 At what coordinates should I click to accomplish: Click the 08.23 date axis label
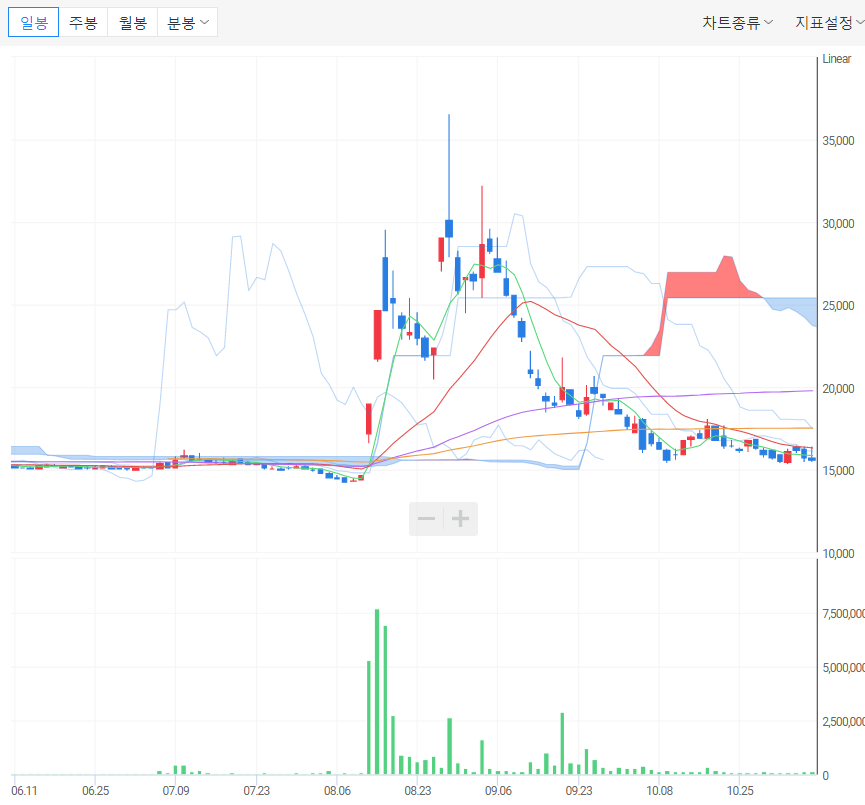(418, 791)
